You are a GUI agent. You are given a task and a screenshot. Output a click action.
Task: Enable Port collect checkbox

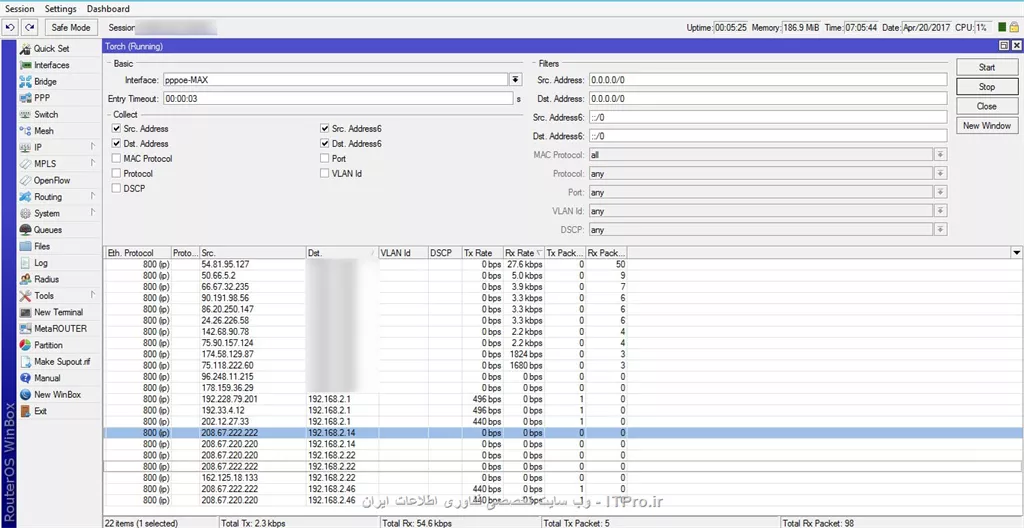[x=325, y=158]
